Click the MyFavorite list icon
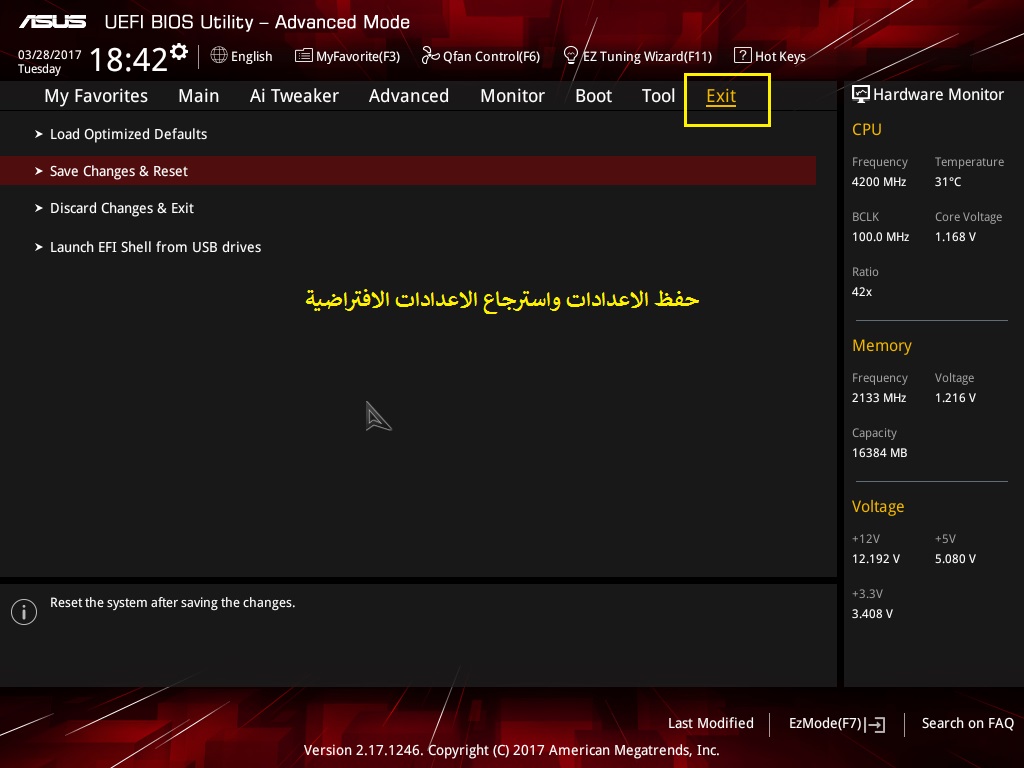This screenshot has height=768, width=1024. click(304, 56)
